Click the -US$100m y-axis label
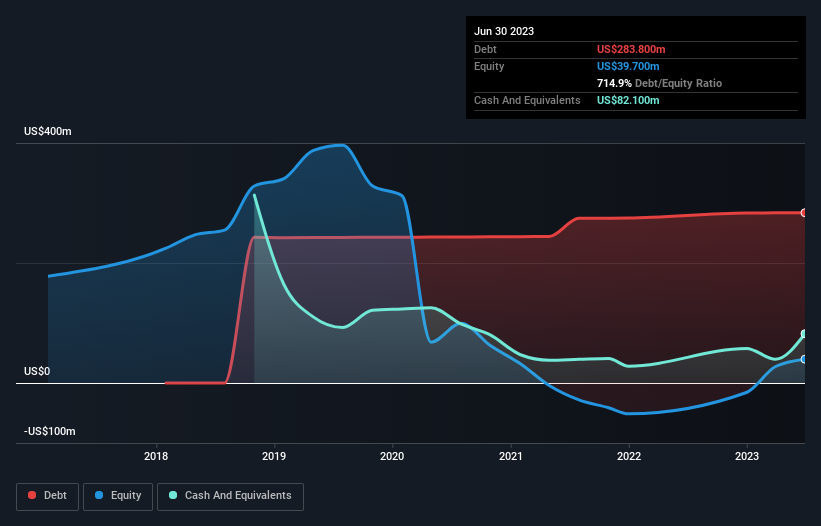Viewport: 821px width, 526px height. (x=50, y=431)
